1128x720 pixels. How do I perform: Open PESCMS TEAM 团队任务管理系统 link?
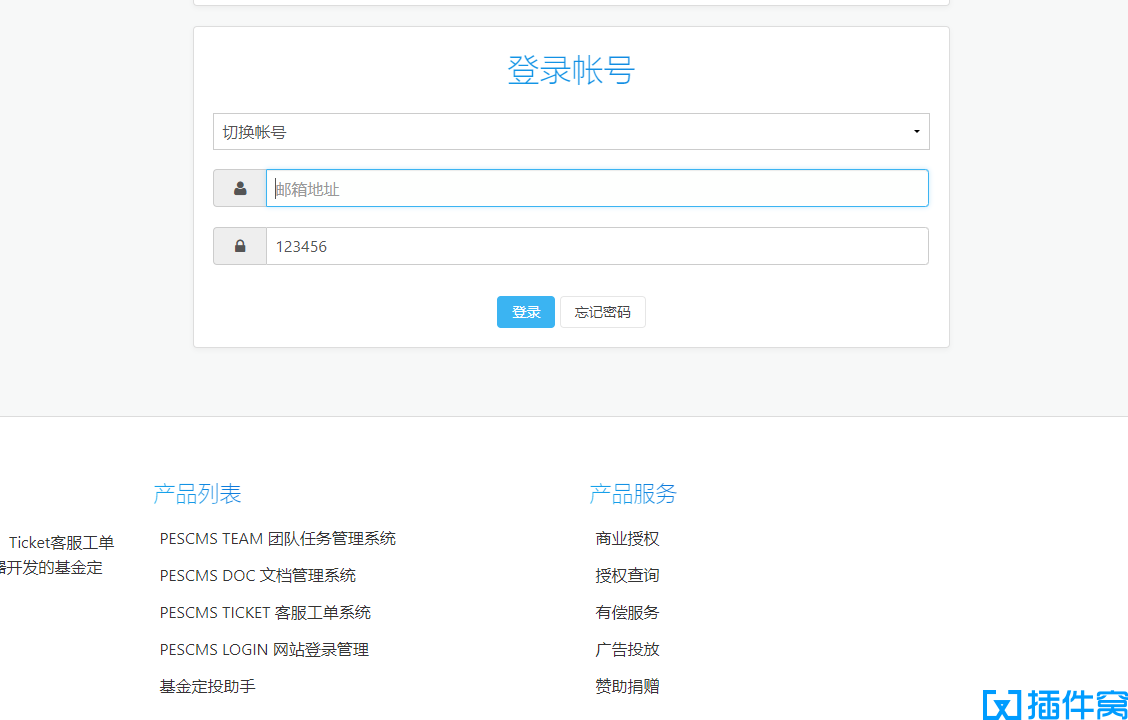(x=278, y=539)
